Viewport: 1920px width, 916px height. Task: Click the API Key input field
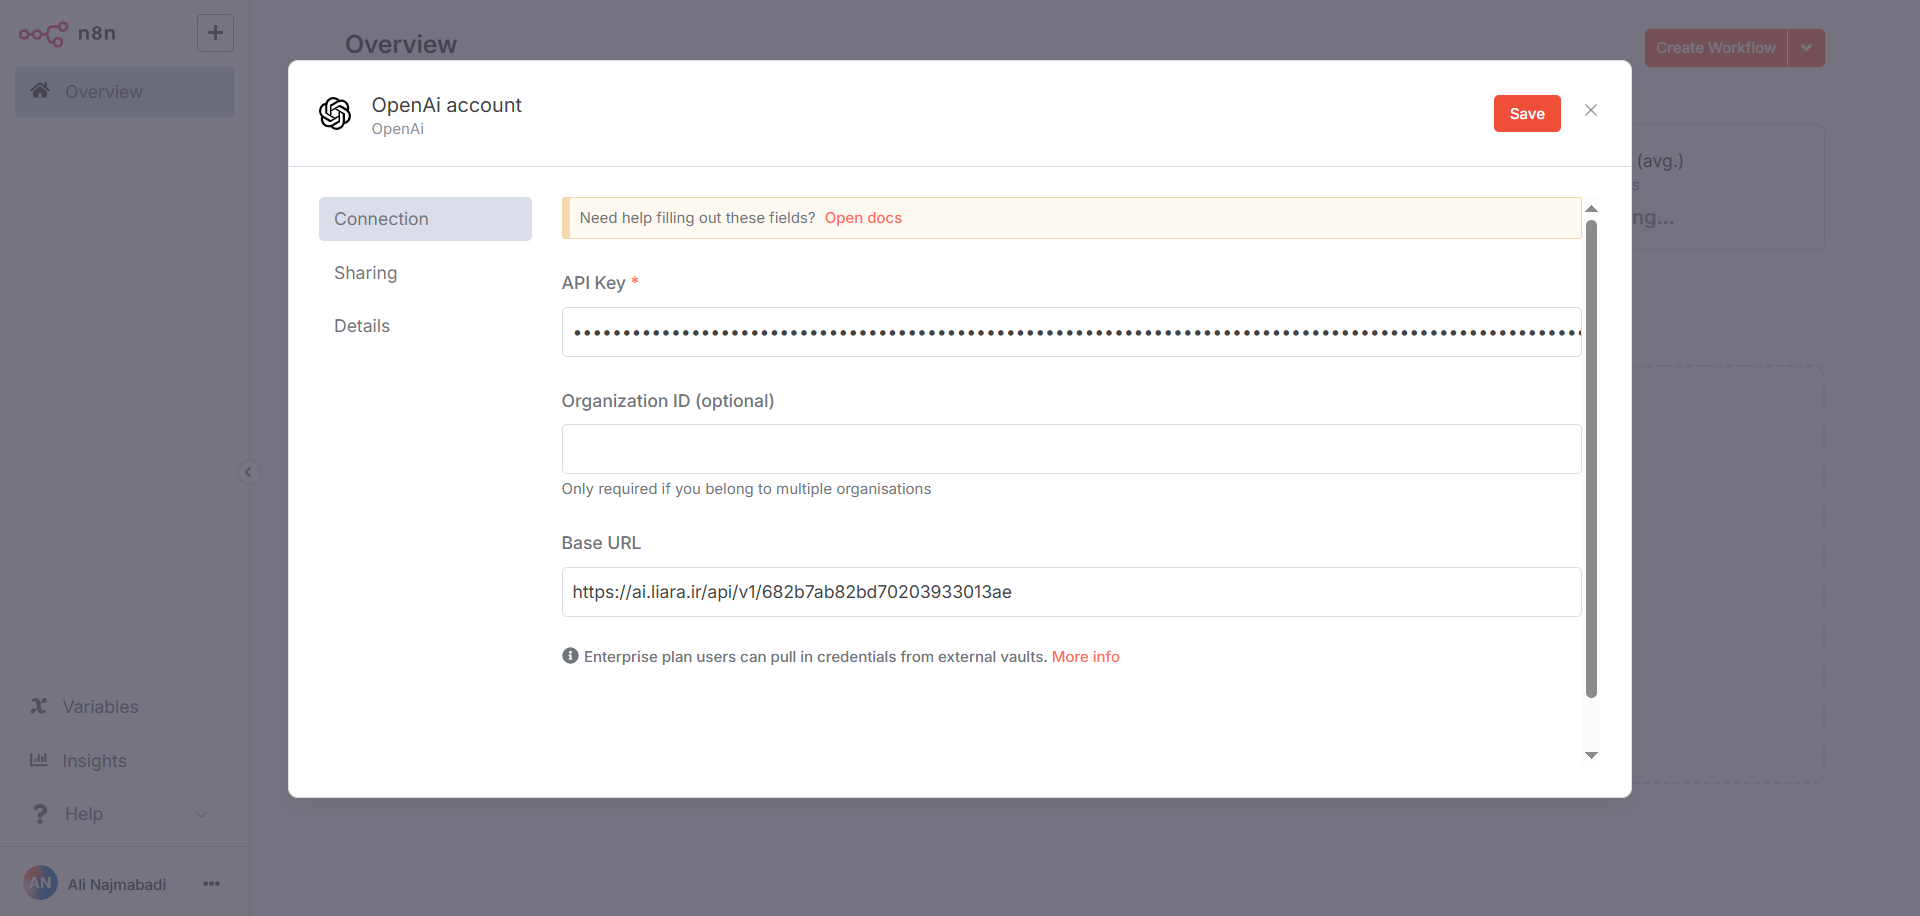coord(1071,332)
